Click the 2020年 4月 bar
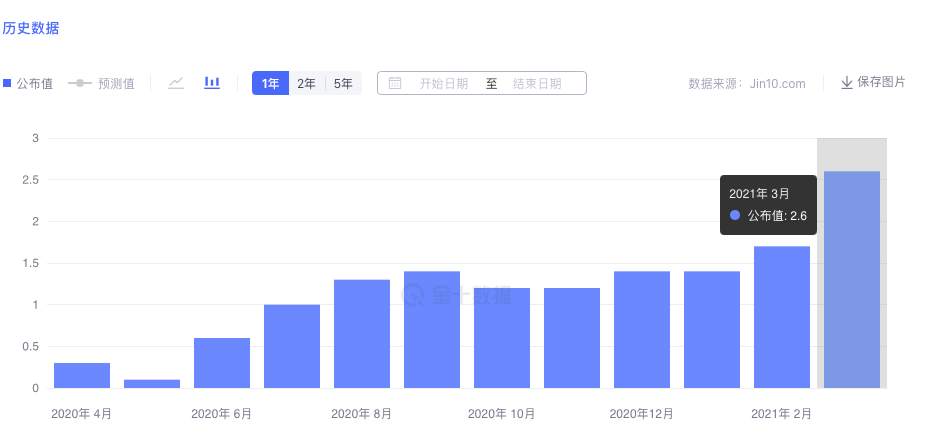Screen dimensions: 925x439 pyautogui.click(x=82, y=375)
